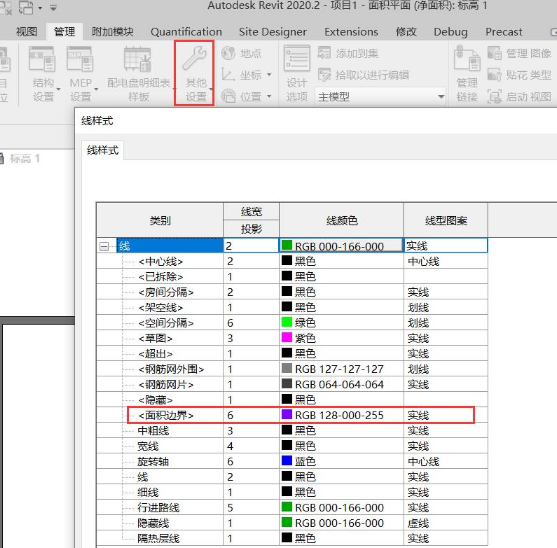Click 贴花类型 icon
557x548 pixels.
click(x=494, y=75)
